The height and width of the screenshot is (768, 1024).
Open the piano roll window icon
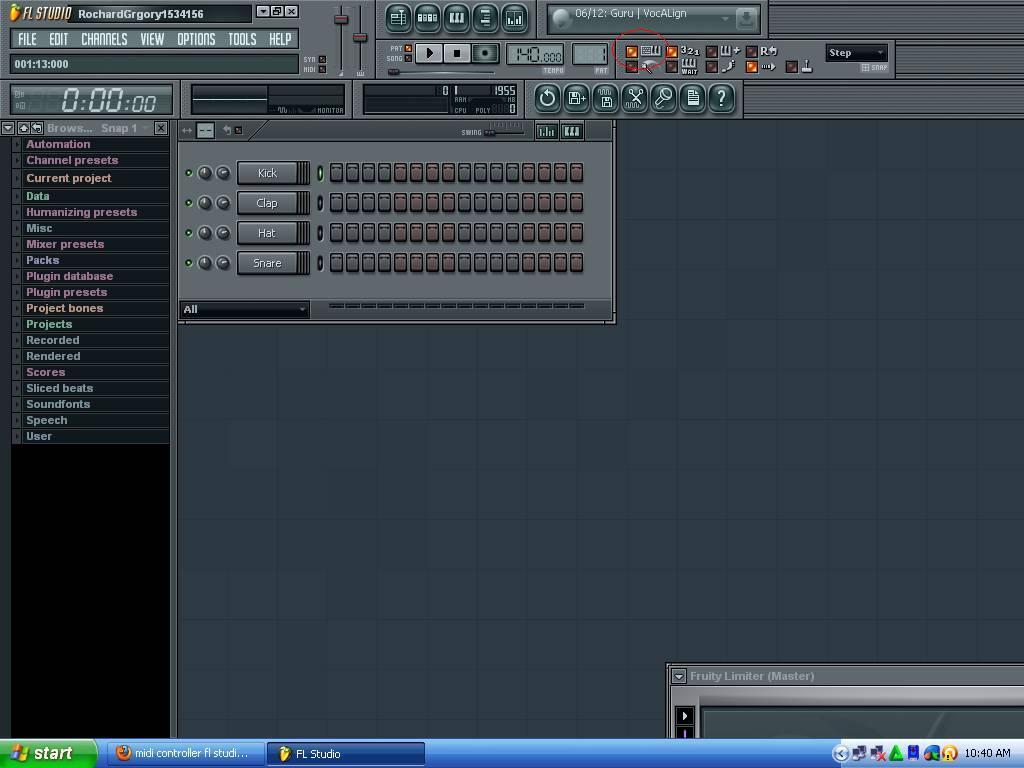click(x=456, y=18)
